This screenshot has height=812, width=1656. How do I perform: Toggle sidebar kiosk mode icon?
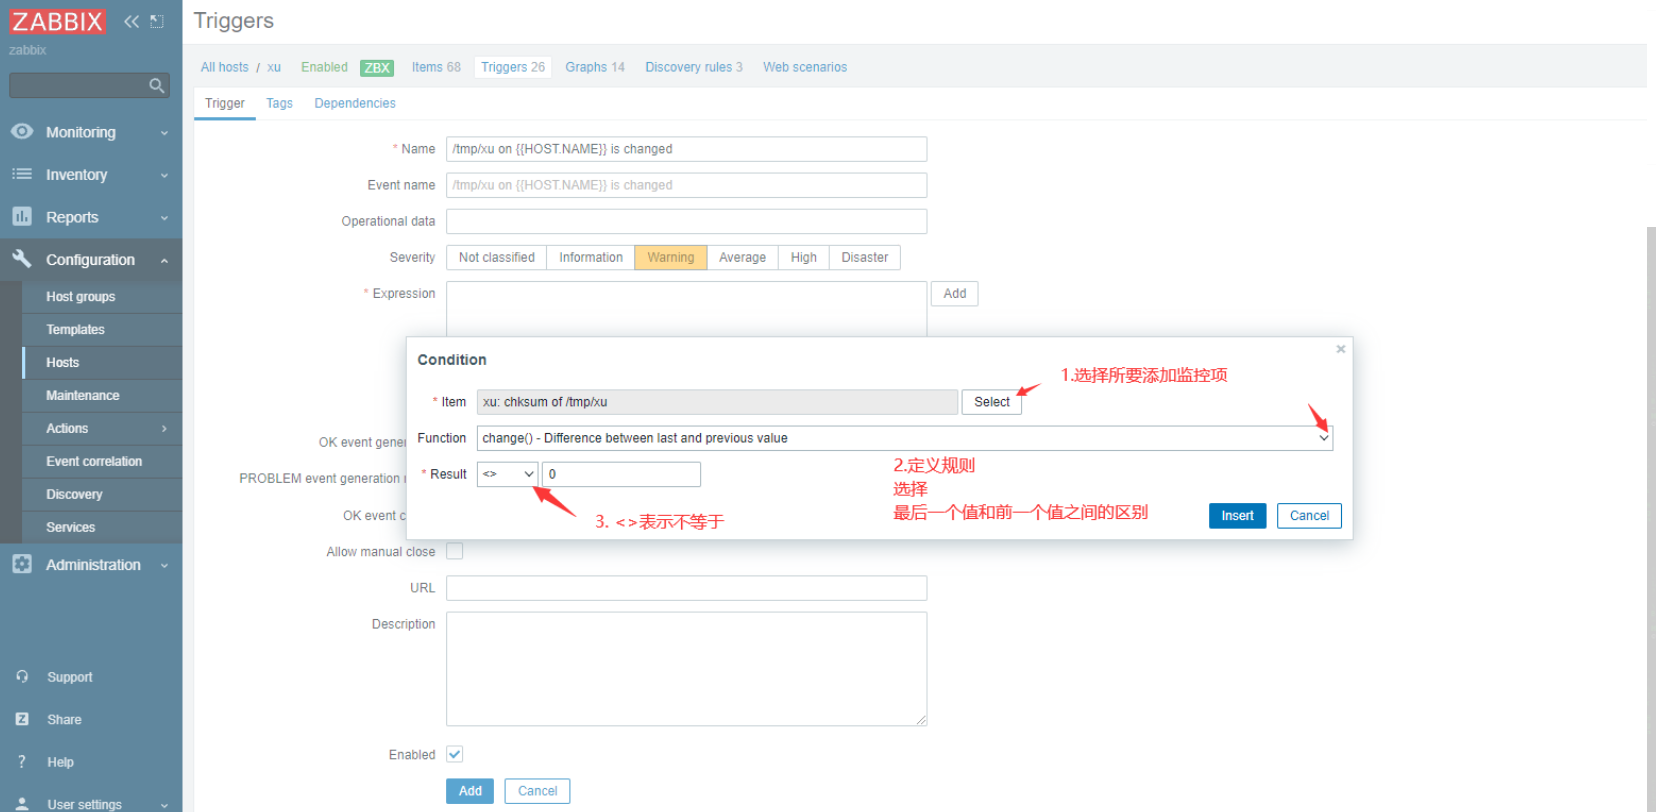point(157,21)
